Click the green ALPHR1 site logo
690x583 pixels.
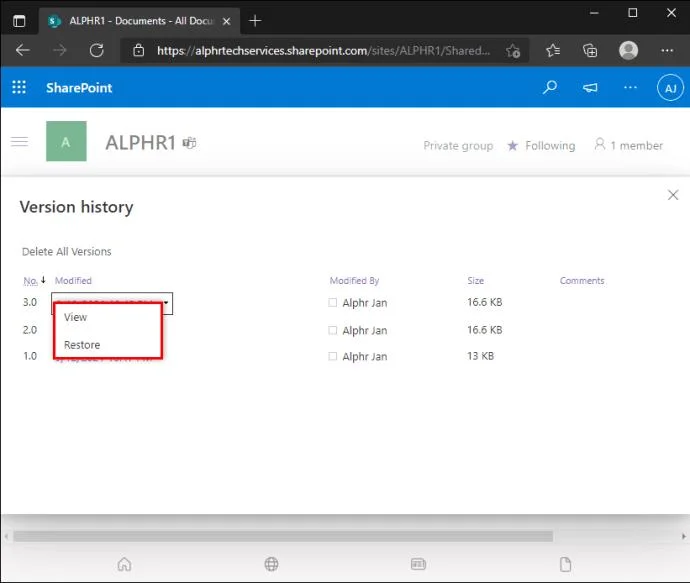pos(66,141)
